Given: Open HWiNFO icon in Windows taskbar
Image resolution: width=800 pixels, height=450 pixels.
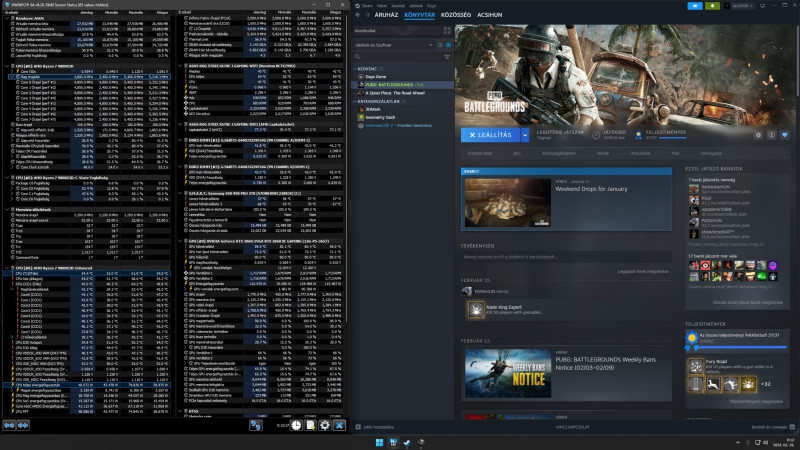Looking at the screenshot, I should (393, 442).
